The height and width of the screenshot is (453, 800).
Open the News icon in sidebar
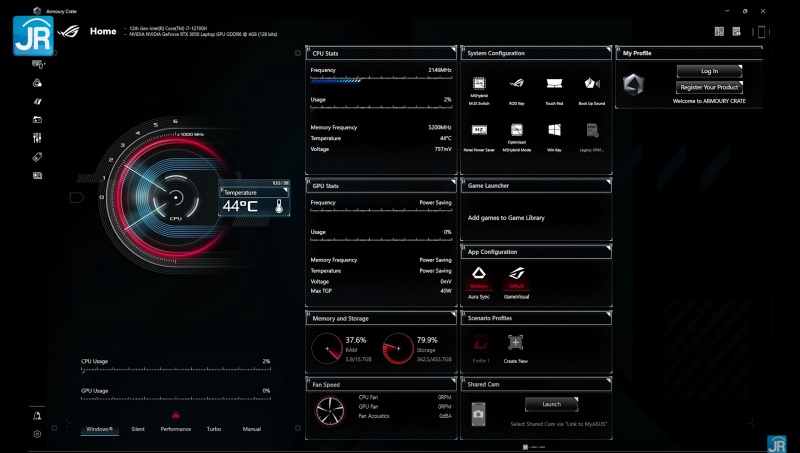[x=37, y=175]
